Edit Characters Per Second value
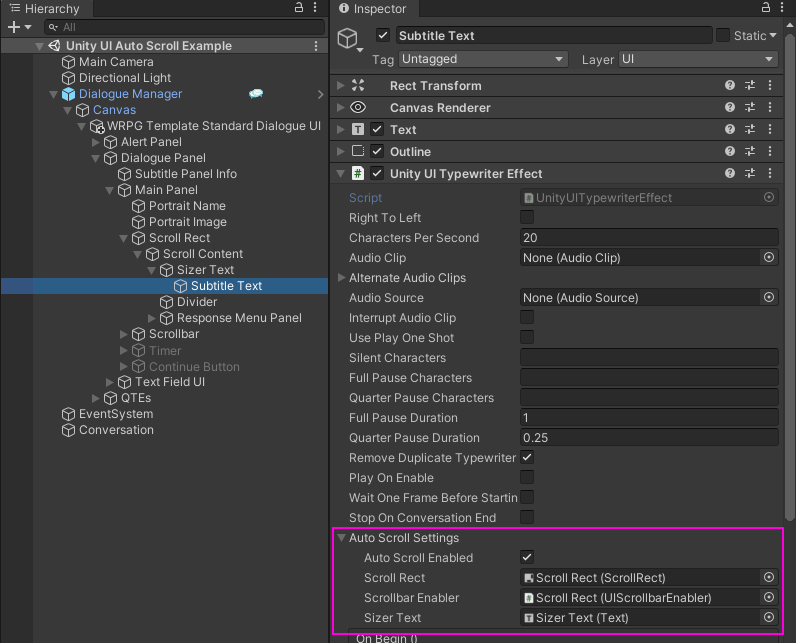This screenshot has height=643, width=796. click(649, 238)
